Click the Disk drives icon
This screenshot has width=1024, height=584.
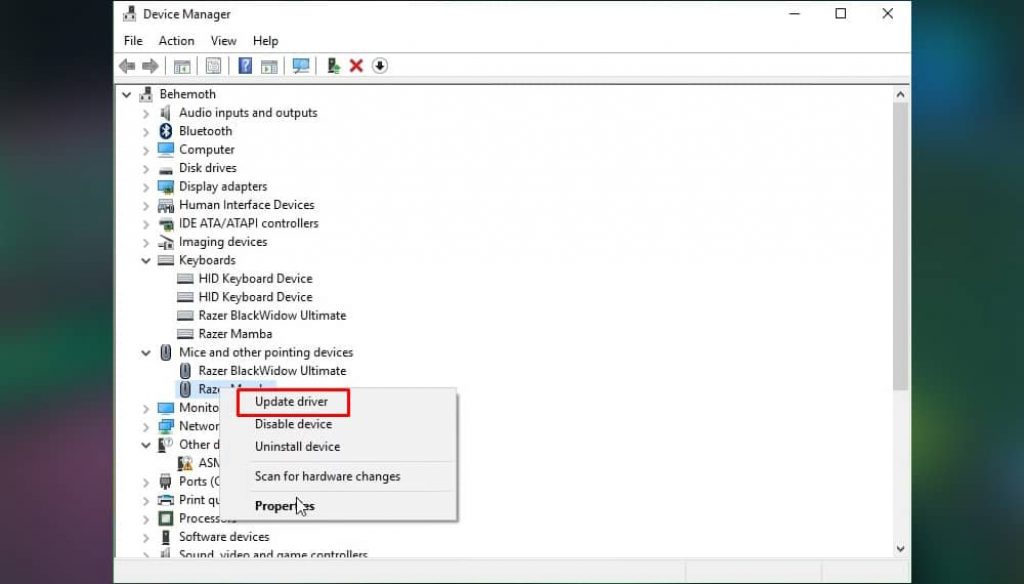coord(166,169)
